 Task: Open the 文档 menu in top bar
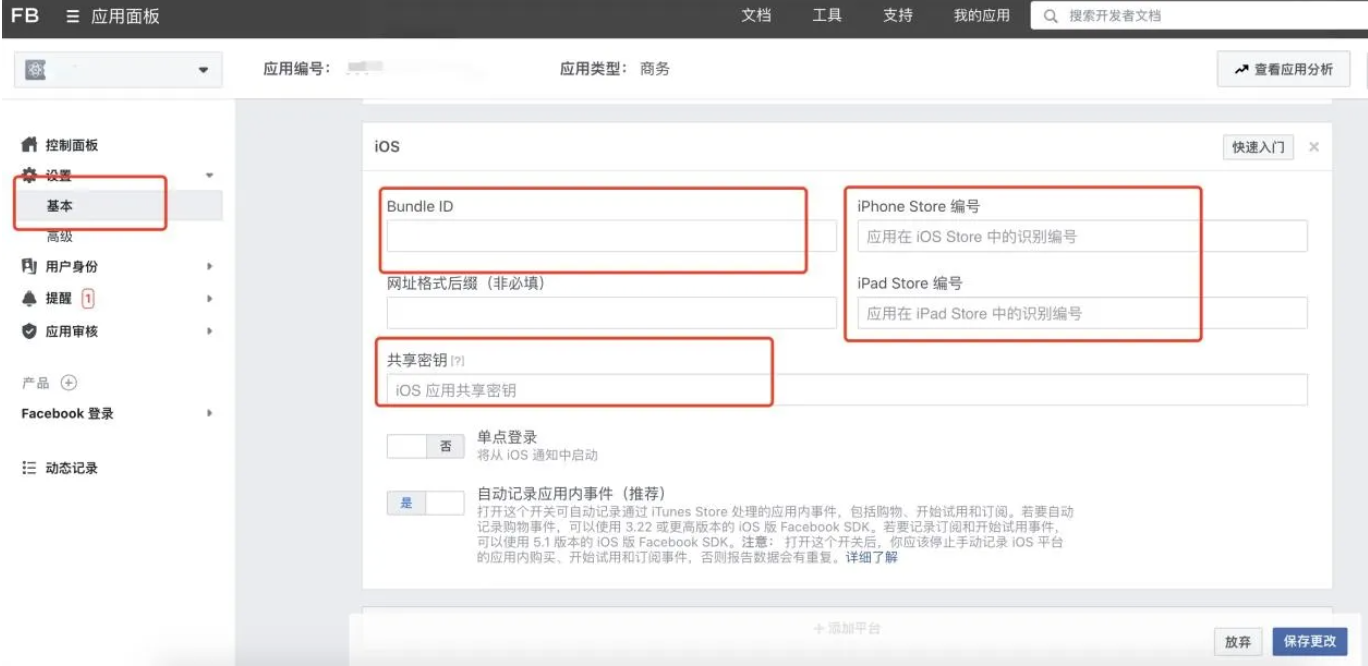tap(754, 16)
